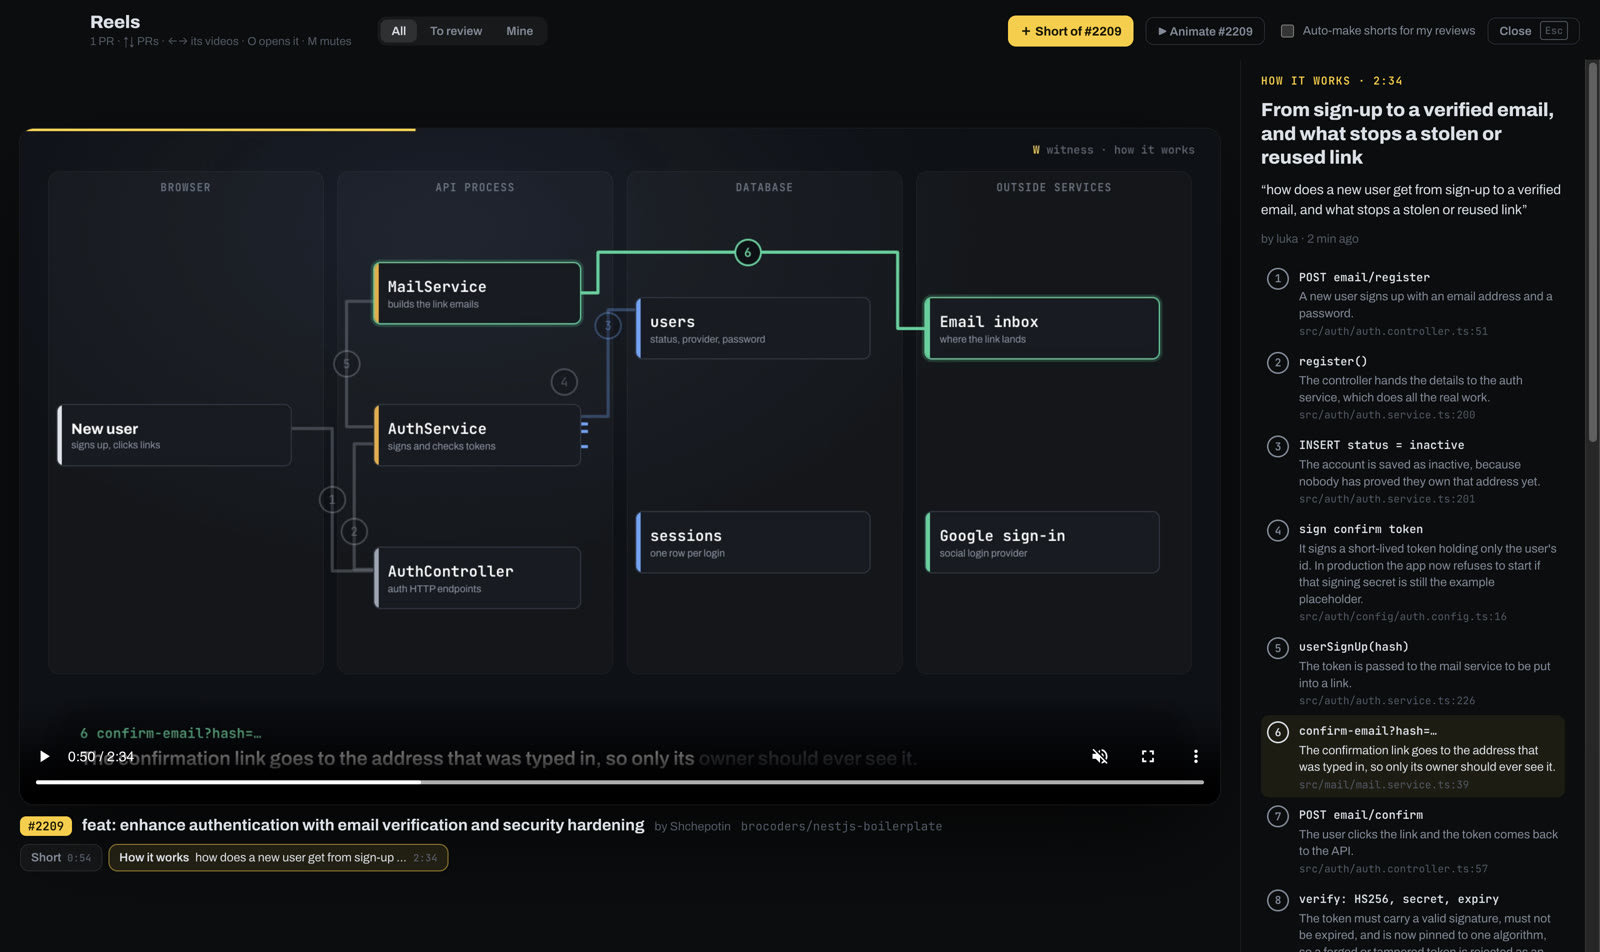Viewport: 1600px width, 952px height.
Task: Click the Animate #2209 button
Action: pyautogui.click(x=1205, y=31)
